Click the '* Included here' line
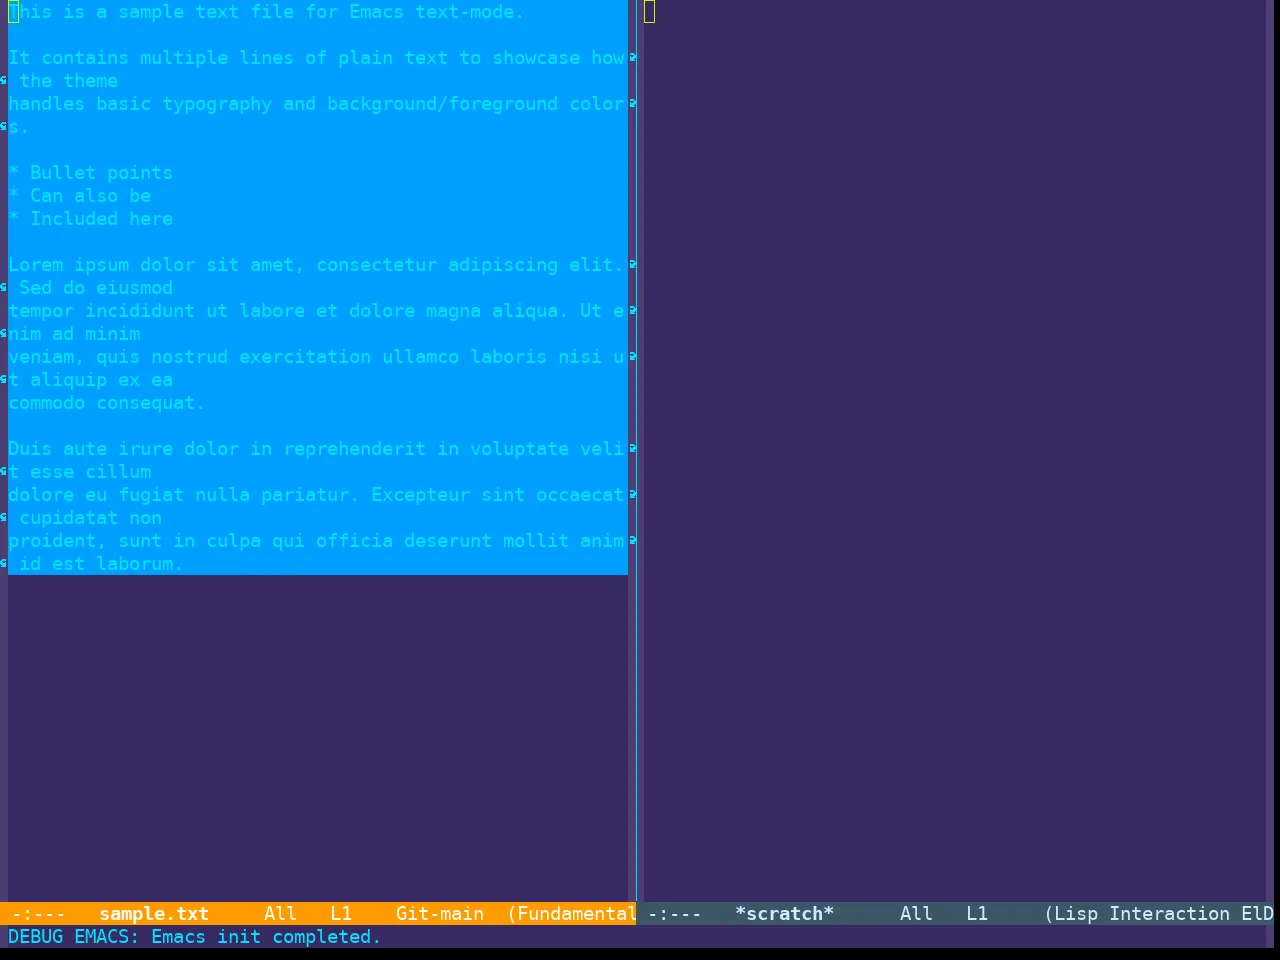This screenshot has height=960, width=1280. click(x=90, y=219)
